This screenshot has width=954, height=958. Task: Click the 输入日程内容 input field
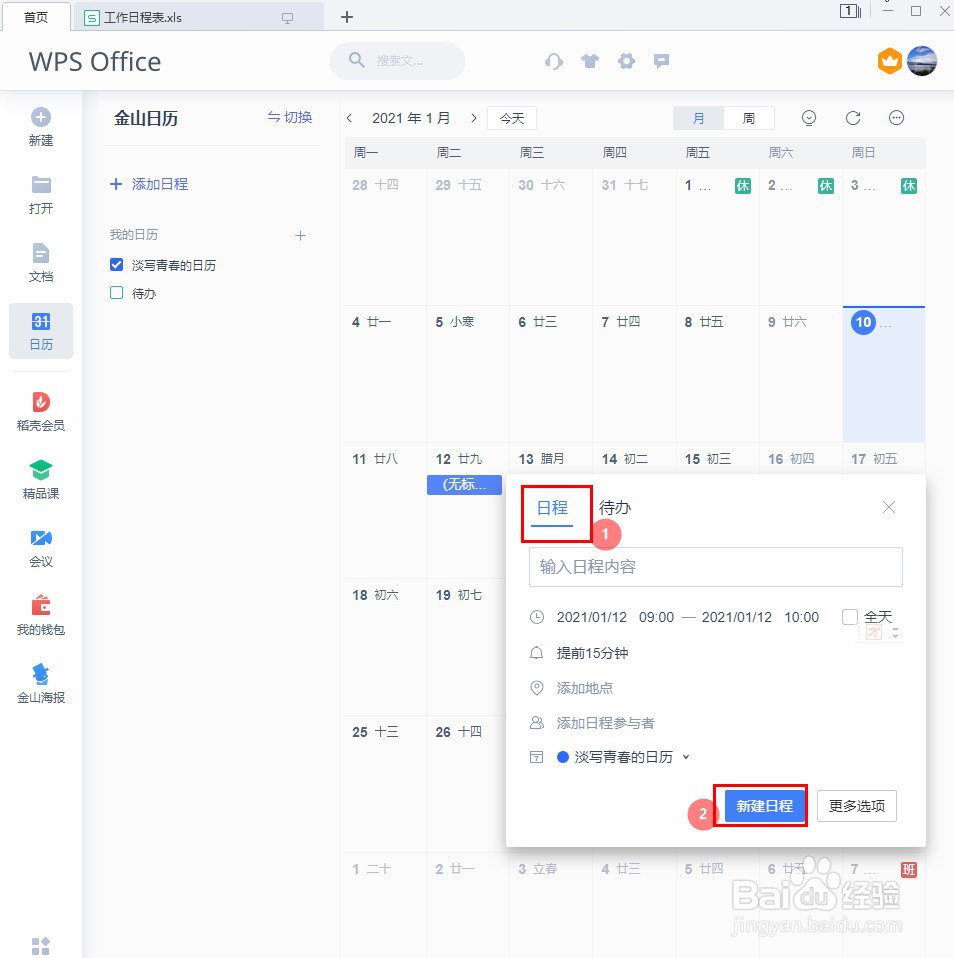tap(715, 567)
